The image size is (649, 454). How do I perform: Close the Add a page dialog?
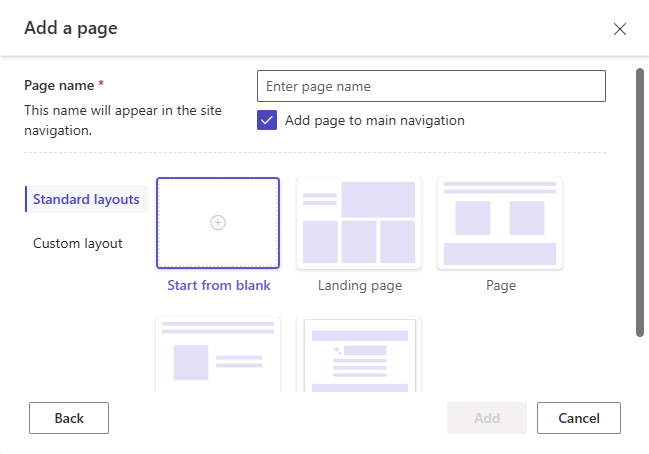[620, 29]
